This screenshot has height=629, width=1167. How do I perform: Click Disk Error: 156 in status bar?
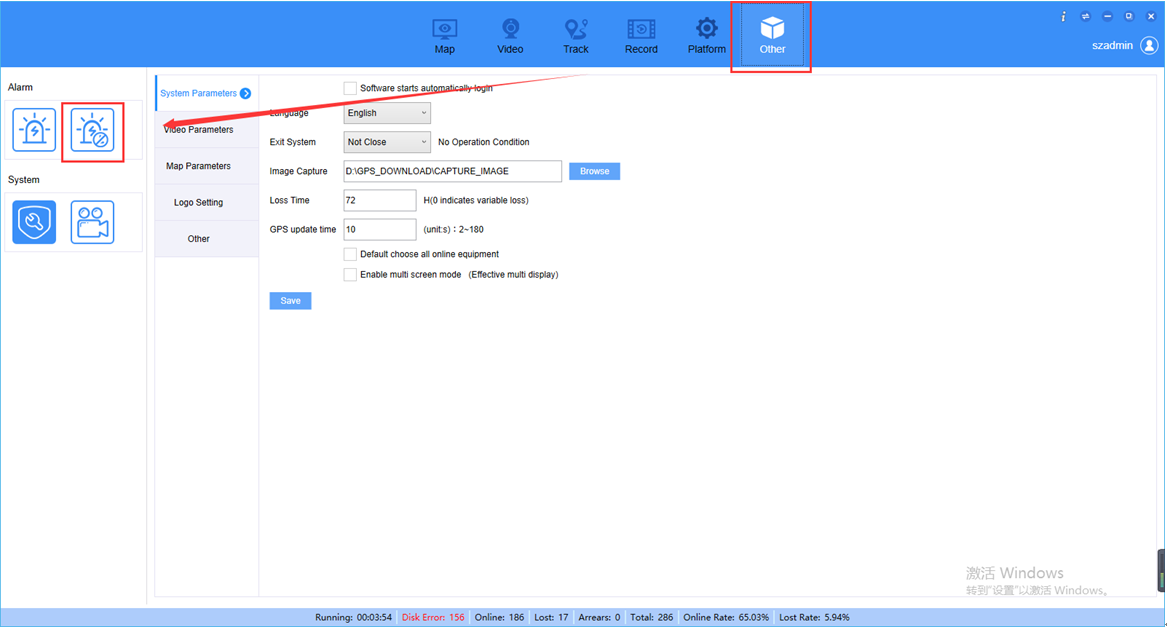[433, 618]
